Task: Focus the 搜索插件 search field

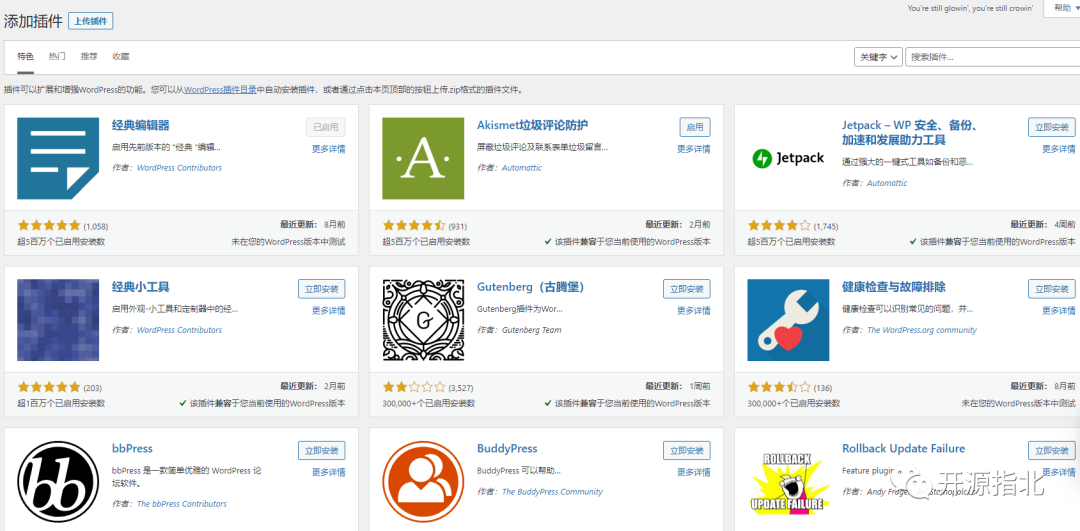Action: [993, 57]
